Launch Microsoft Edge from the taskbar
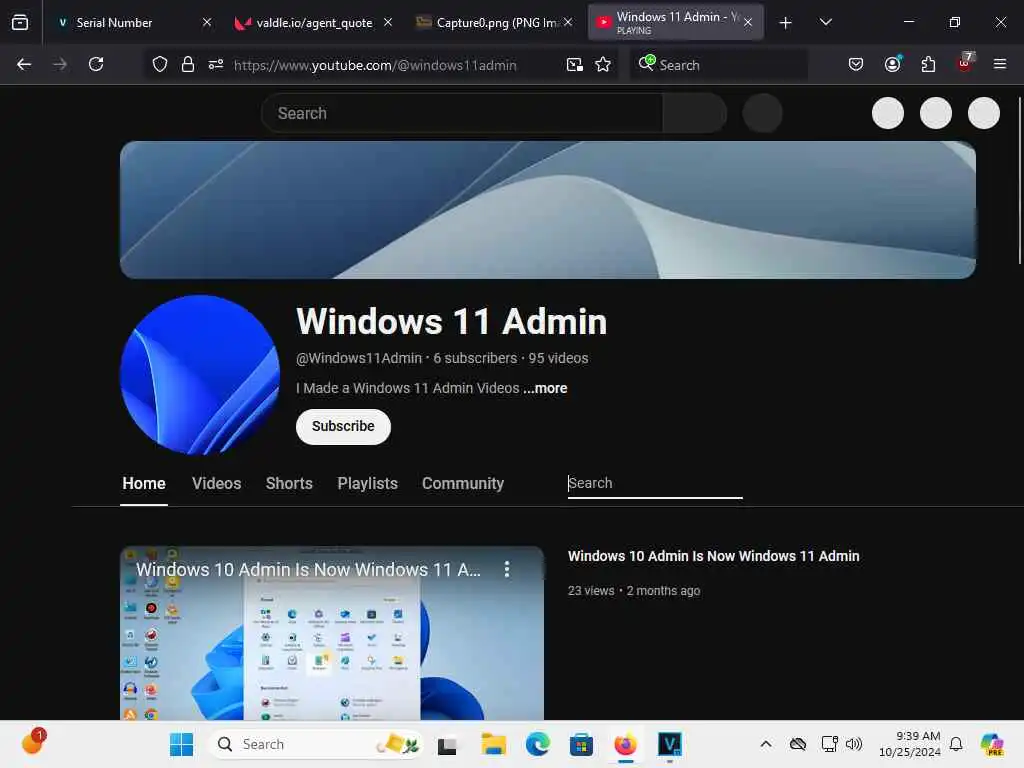This screenshot has height=768, width=1024. (537, 744)
